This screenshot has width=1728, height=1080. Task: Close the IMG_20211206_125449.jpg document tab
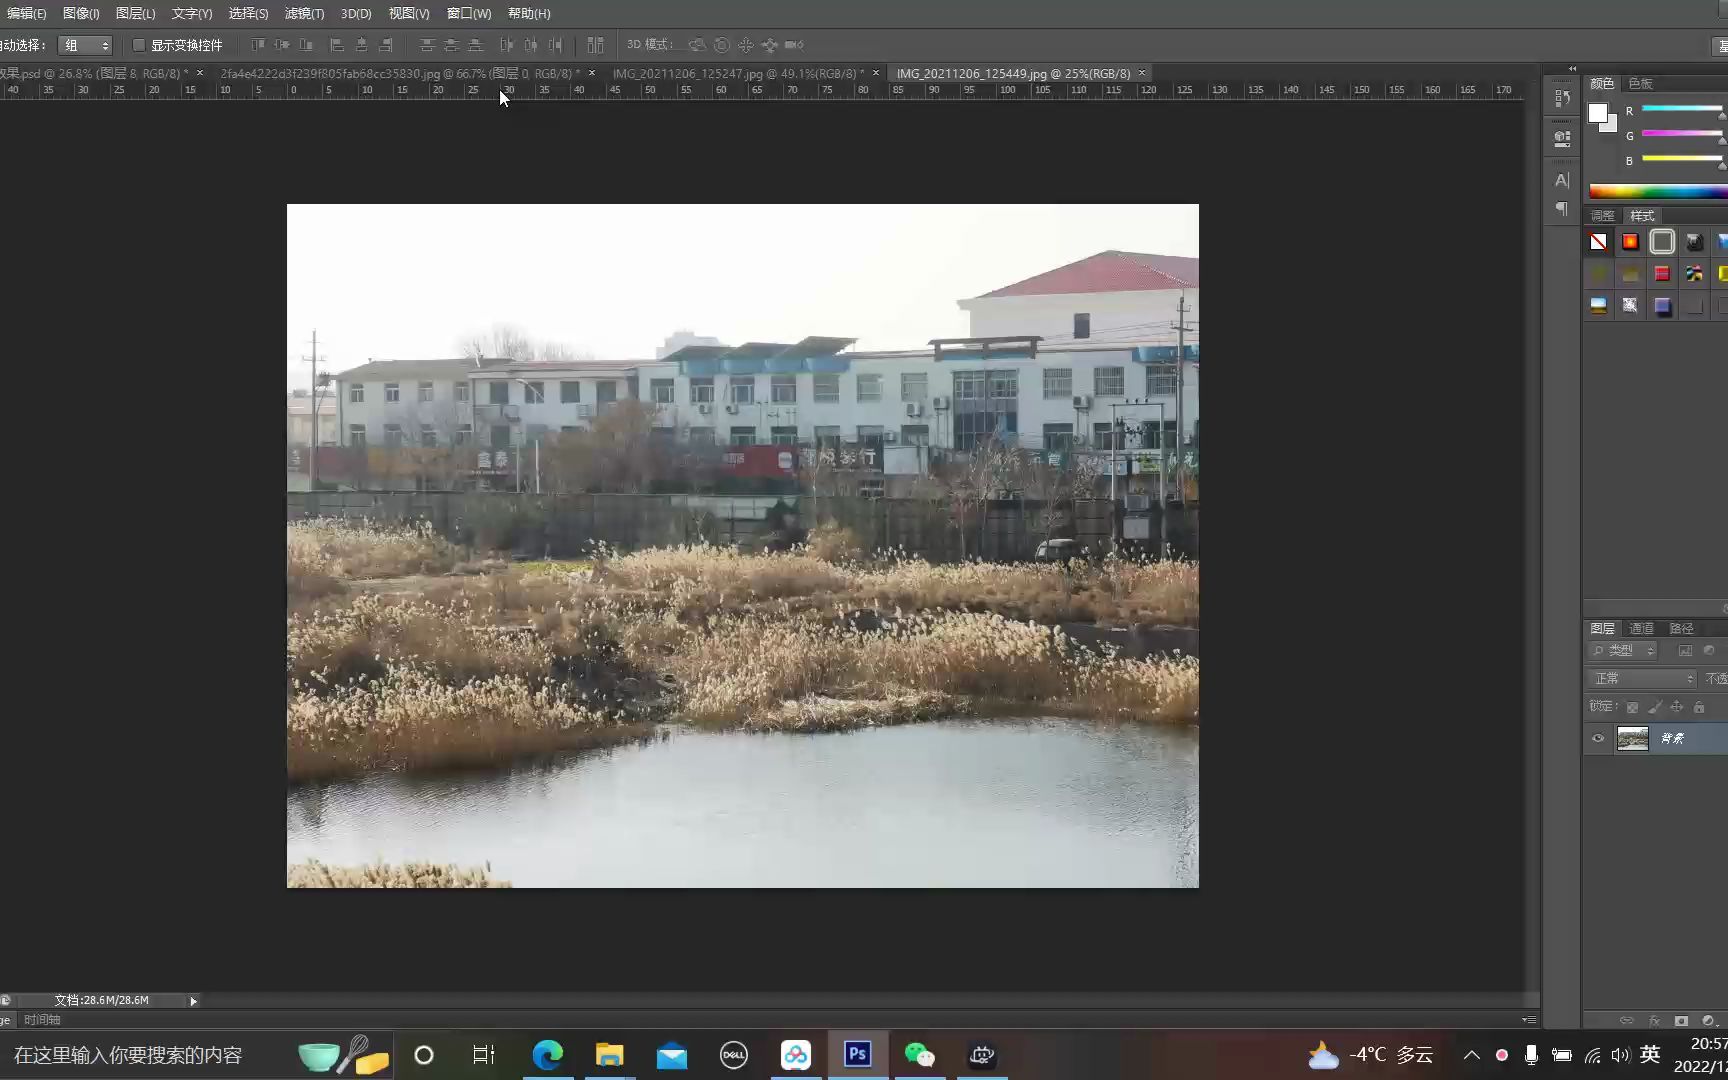1141,73
